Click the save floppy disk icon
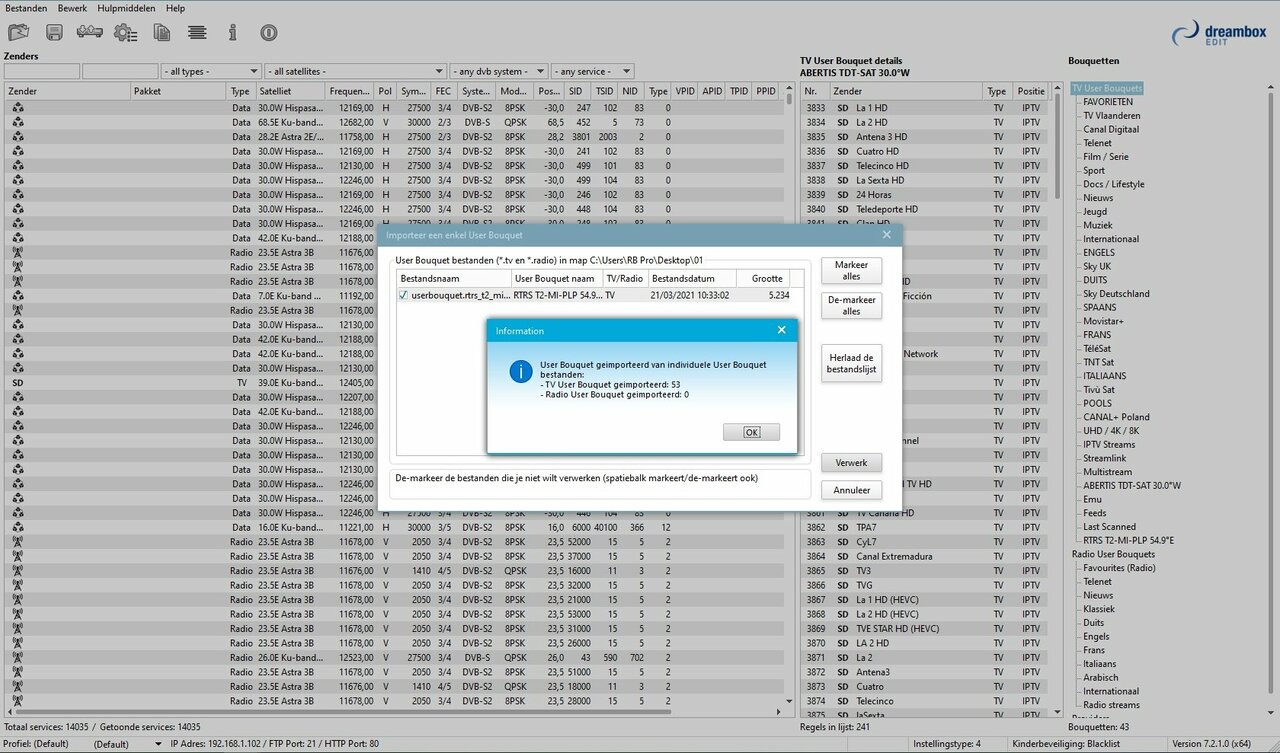 (54, 33)
